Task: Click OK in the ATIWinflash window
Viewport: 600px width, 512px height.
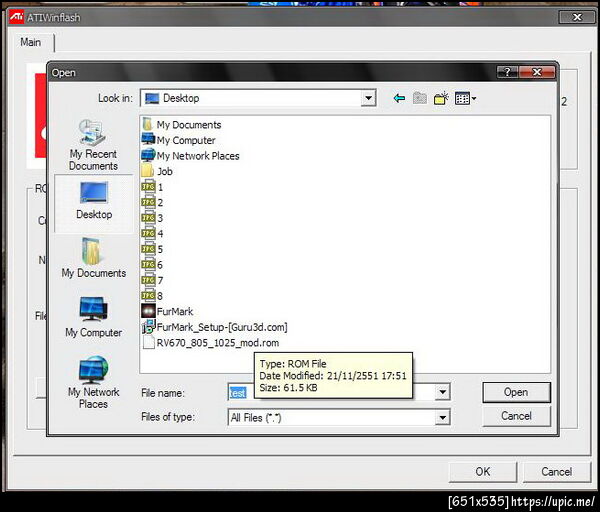Action: 483,471
